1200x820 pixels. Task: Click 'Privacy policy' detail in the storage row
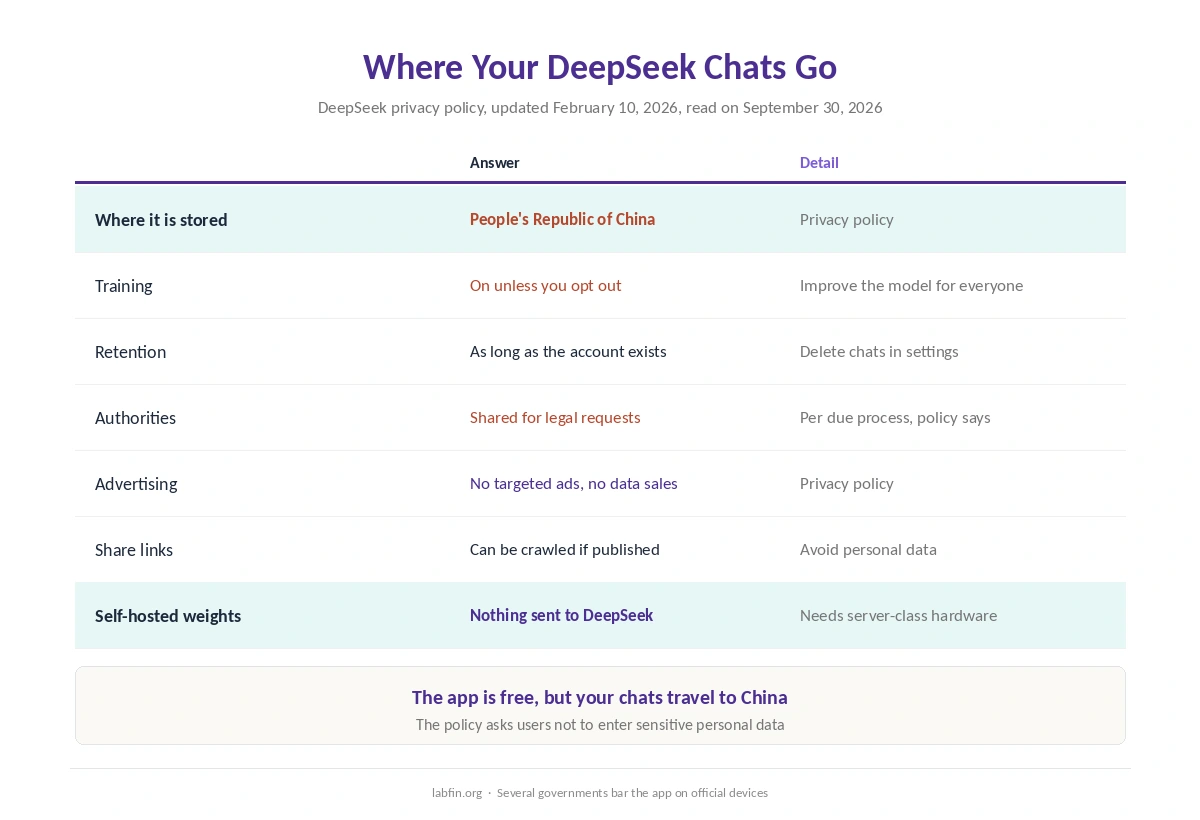click(847, 219)
